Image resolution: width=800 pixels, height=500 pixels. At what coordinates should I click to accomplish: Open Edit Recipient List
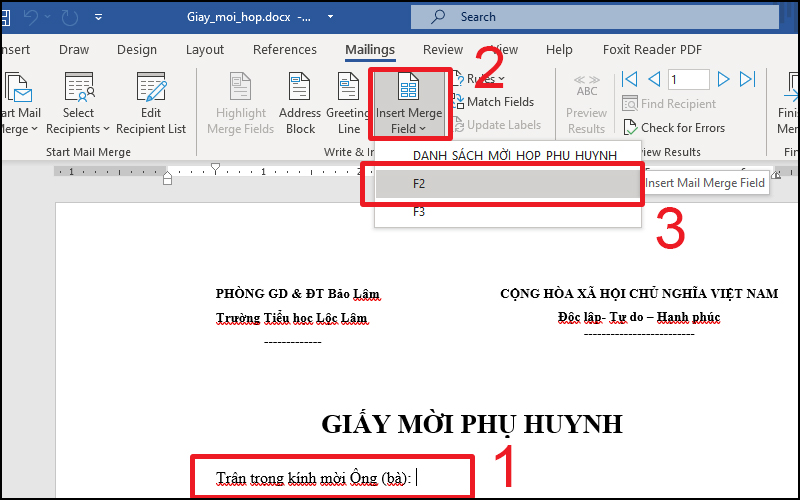click(151, 104)
